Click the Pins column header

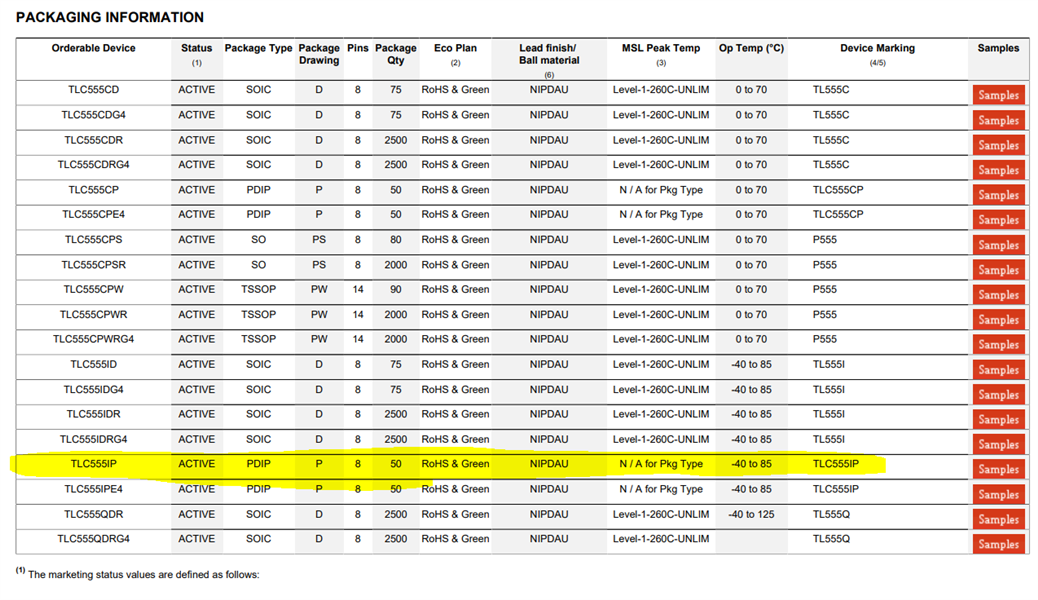(357, 48)
